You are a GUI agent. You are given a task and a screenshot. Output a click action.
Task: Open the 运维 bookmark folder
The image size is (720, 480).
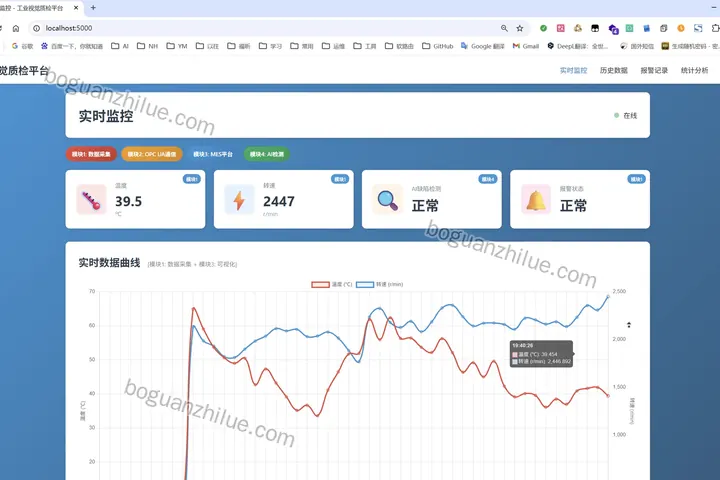(333, 46)
